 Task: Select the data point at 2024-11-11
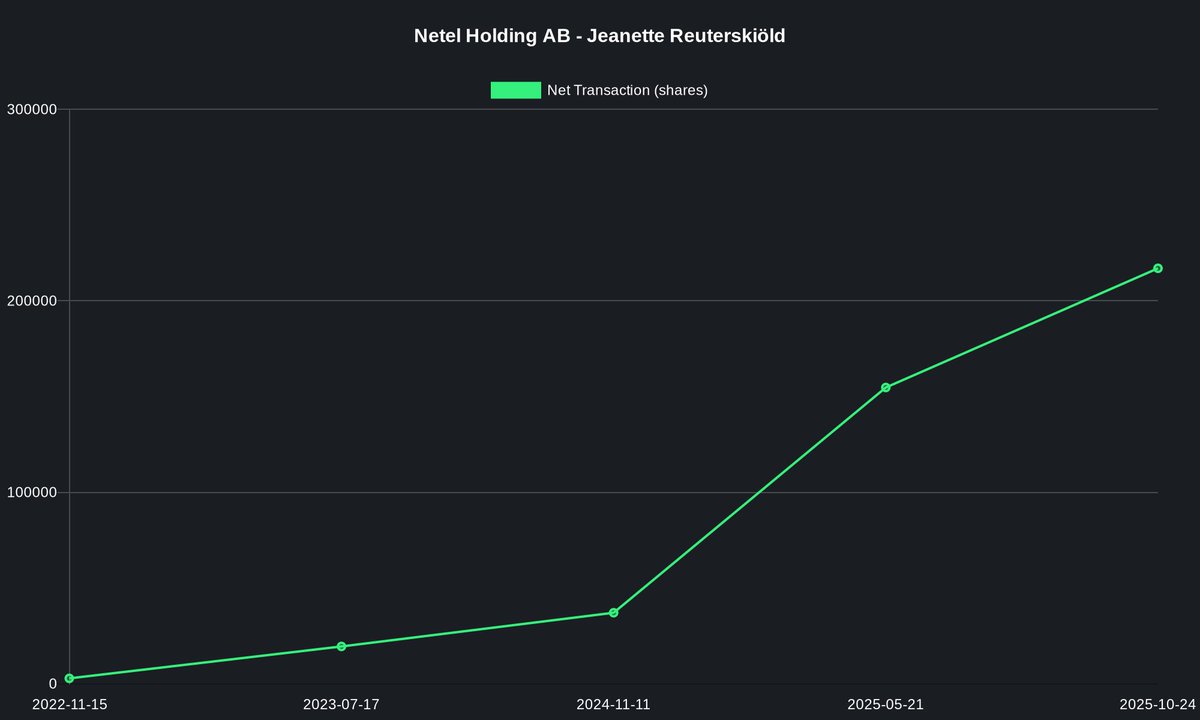(613, 612)
